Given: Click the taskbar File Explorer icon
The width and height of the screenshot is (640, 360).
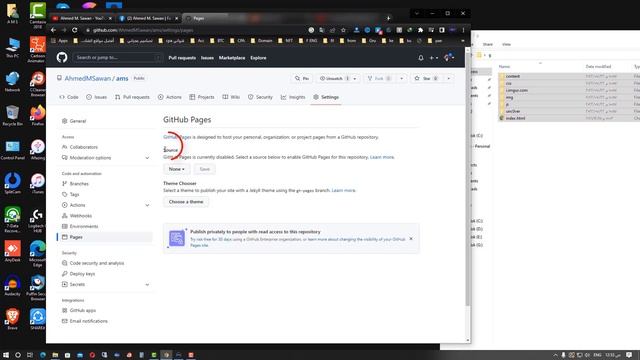Looking at the screenshot, I should [x=55, y=355].
